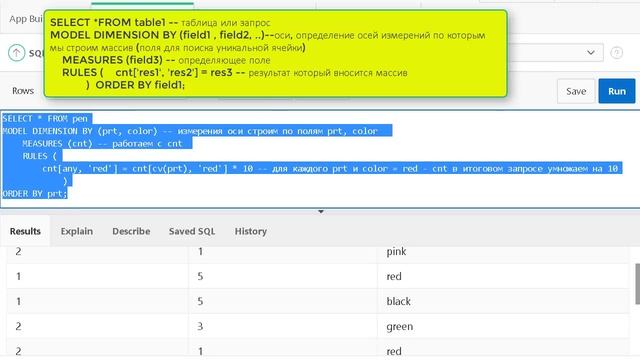Switch to the Explain tab
The image size is (640, 360).
click(77, 231)
